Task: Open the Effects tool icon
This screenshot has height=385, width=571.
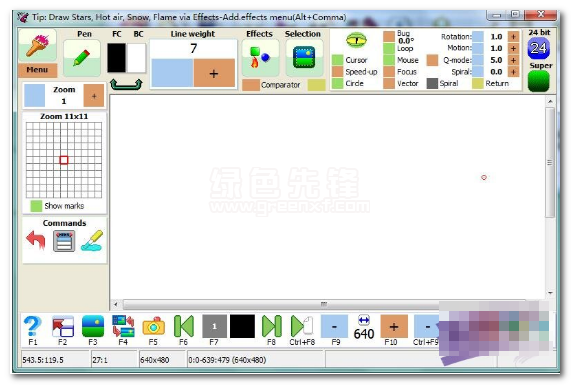Action: [260, 58]
